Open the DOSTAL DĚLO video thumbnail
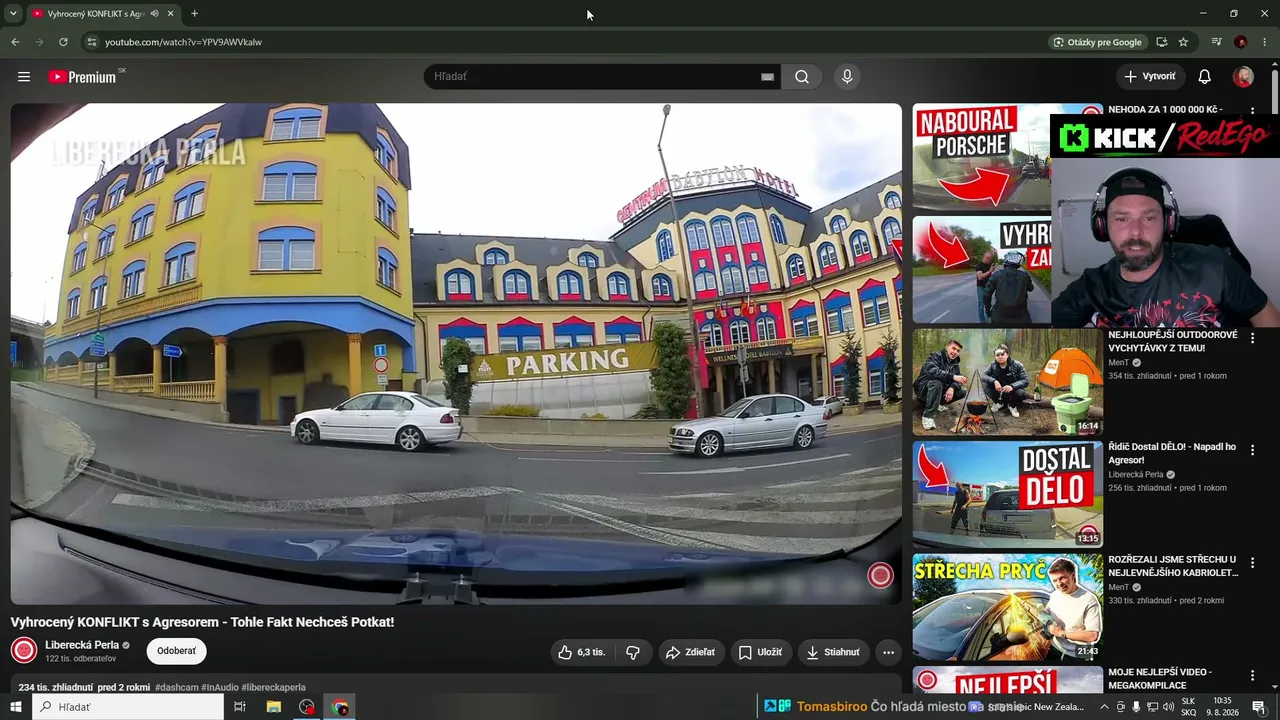This screenshot has width=1280, height=720. (1007, 494)
